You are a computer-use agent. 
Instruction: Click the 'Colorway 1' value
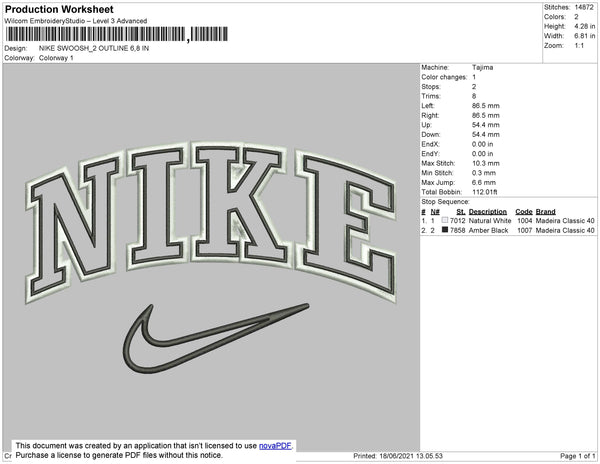56,58
